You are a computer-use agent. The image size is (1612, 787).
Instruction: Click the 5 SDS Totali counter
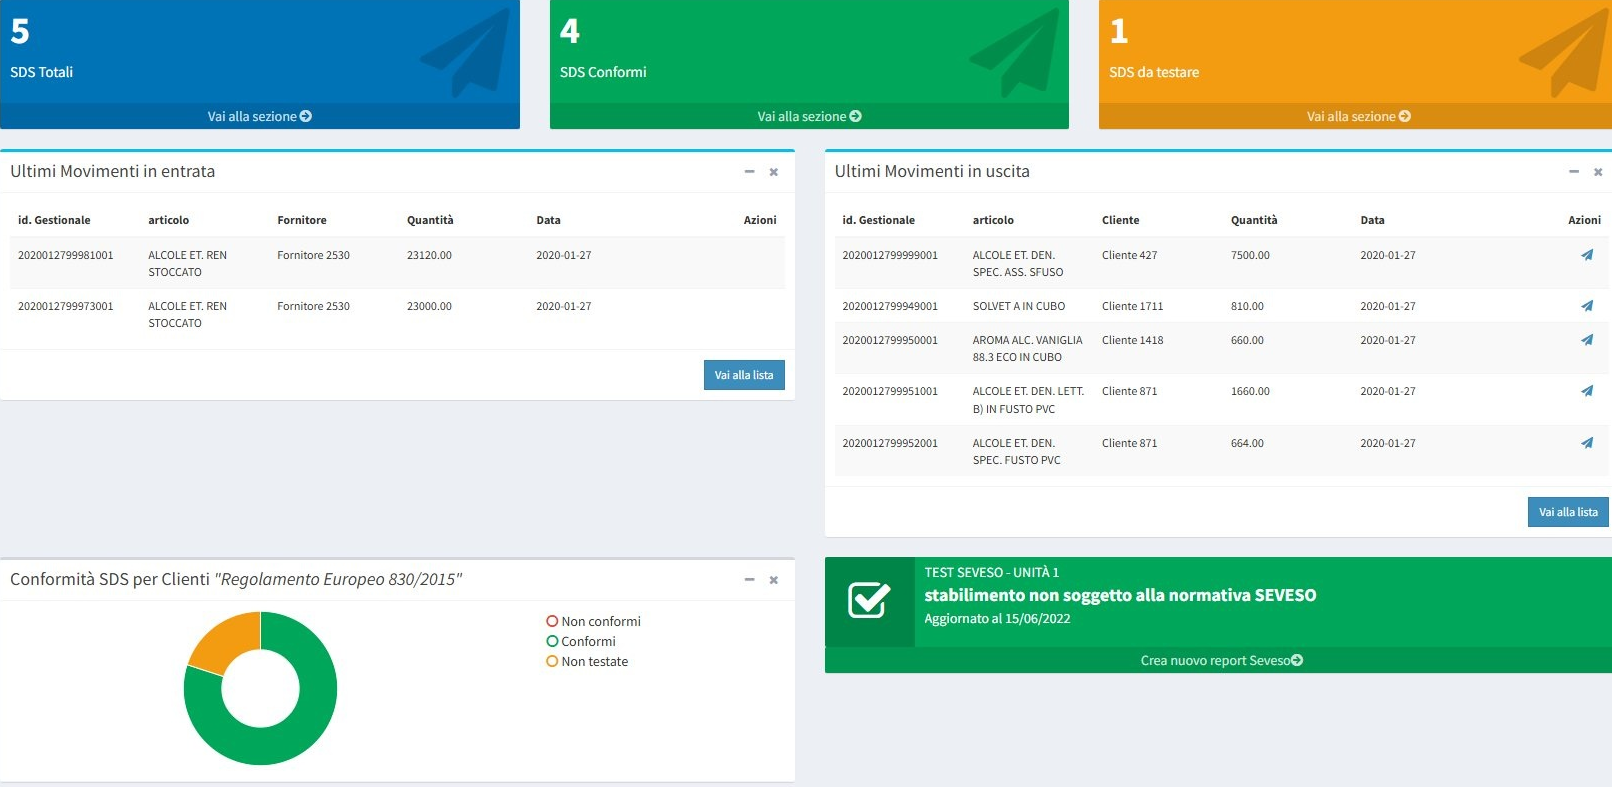[x=20, y=32]
